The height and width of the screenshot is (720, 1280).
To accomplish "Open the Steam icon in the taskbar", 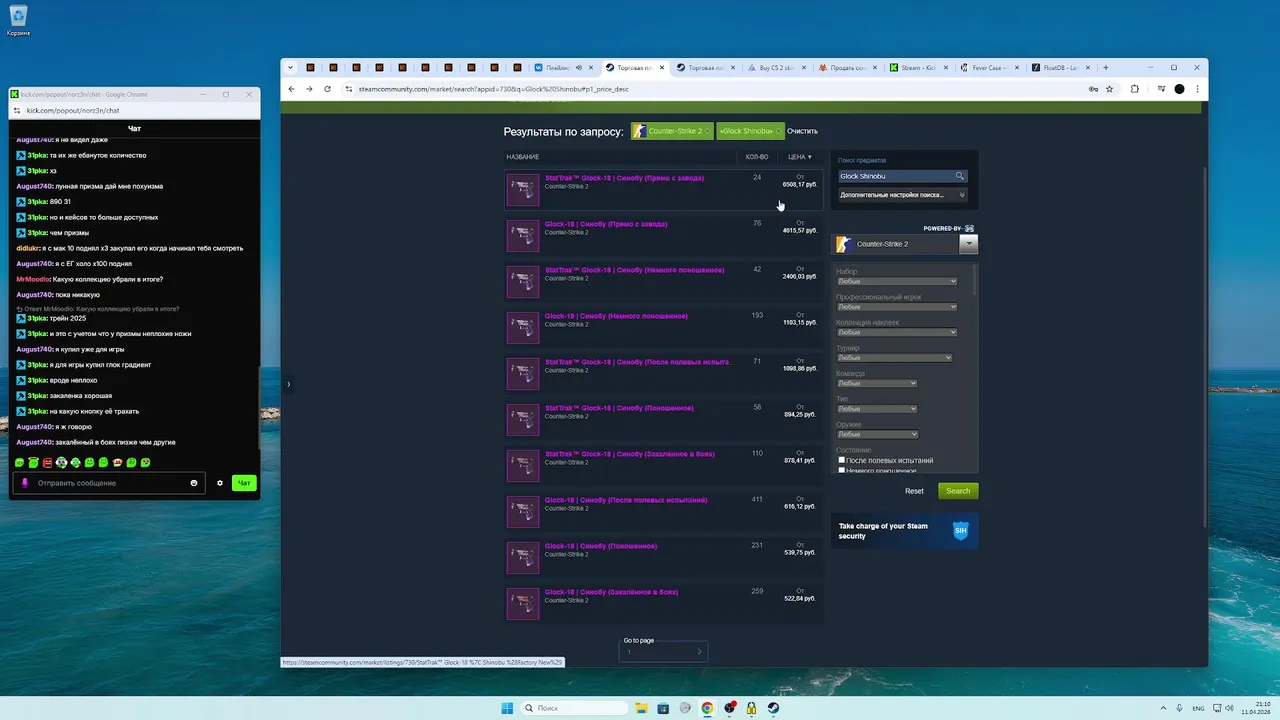I will 773,708.
